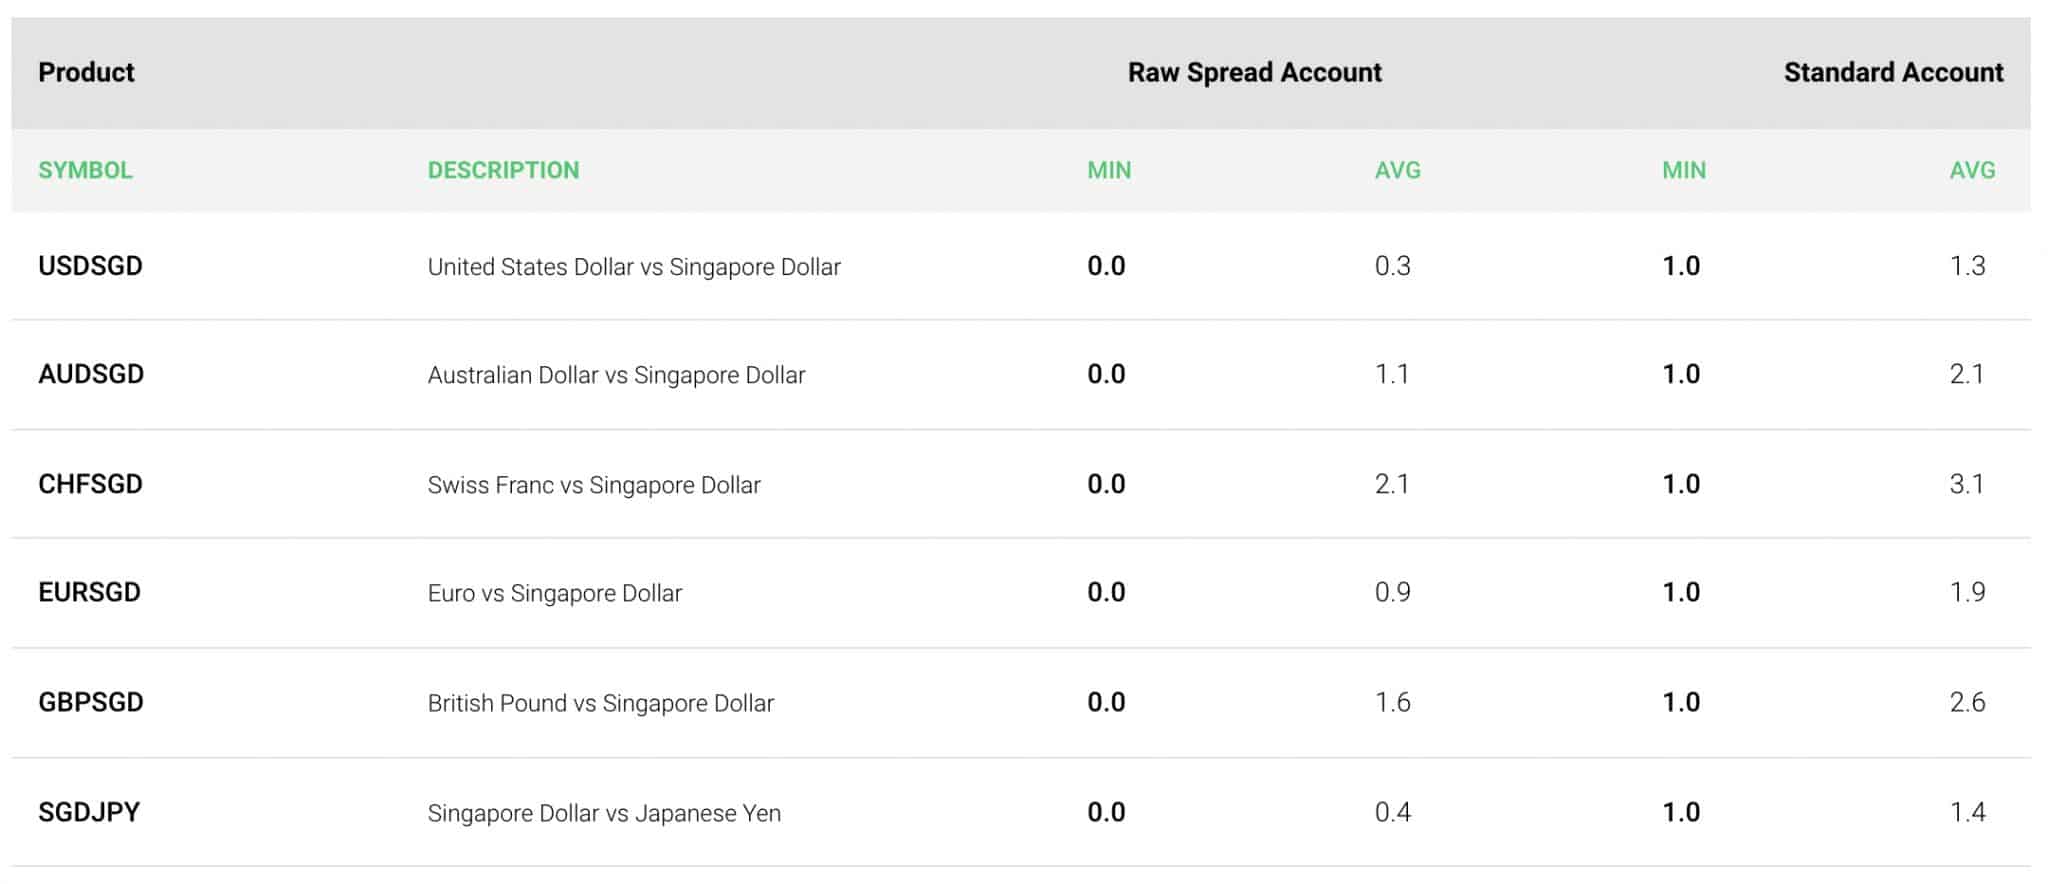Click the AUDSGD symbol

click(x=91, y=374)
